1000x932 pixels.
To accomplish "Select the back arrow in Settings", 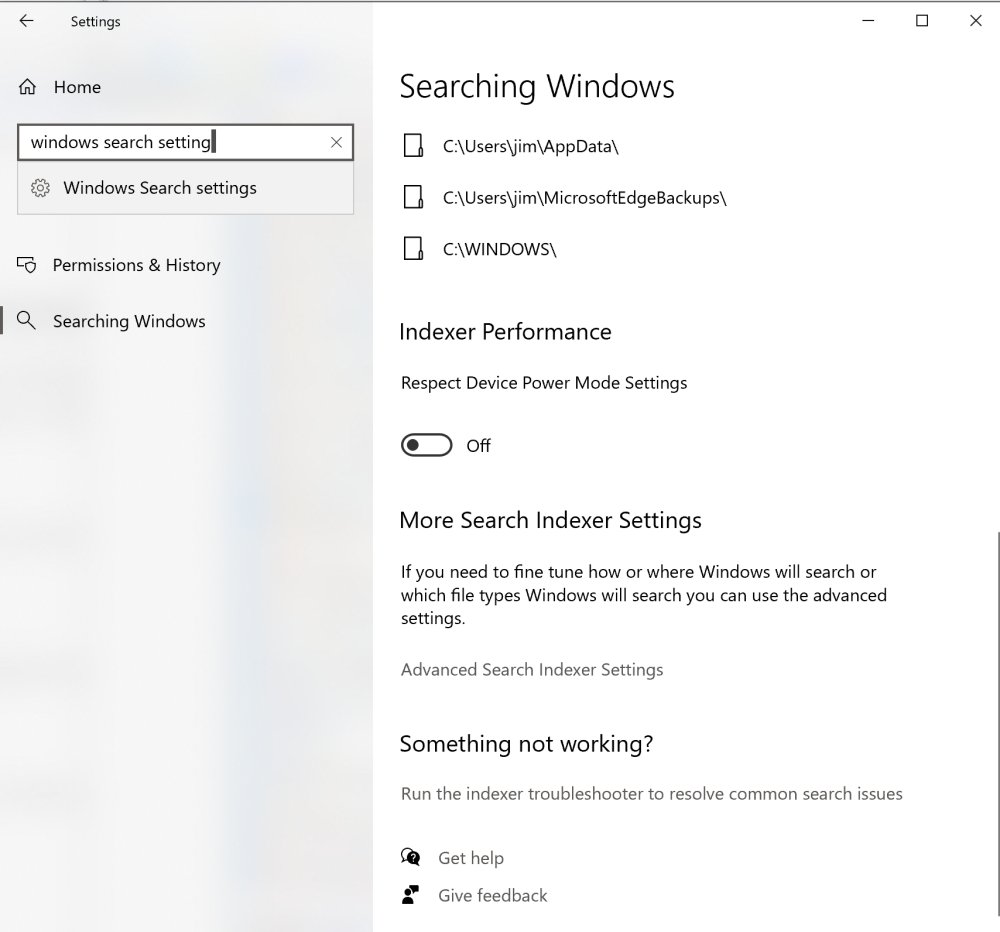I will 24,20.
